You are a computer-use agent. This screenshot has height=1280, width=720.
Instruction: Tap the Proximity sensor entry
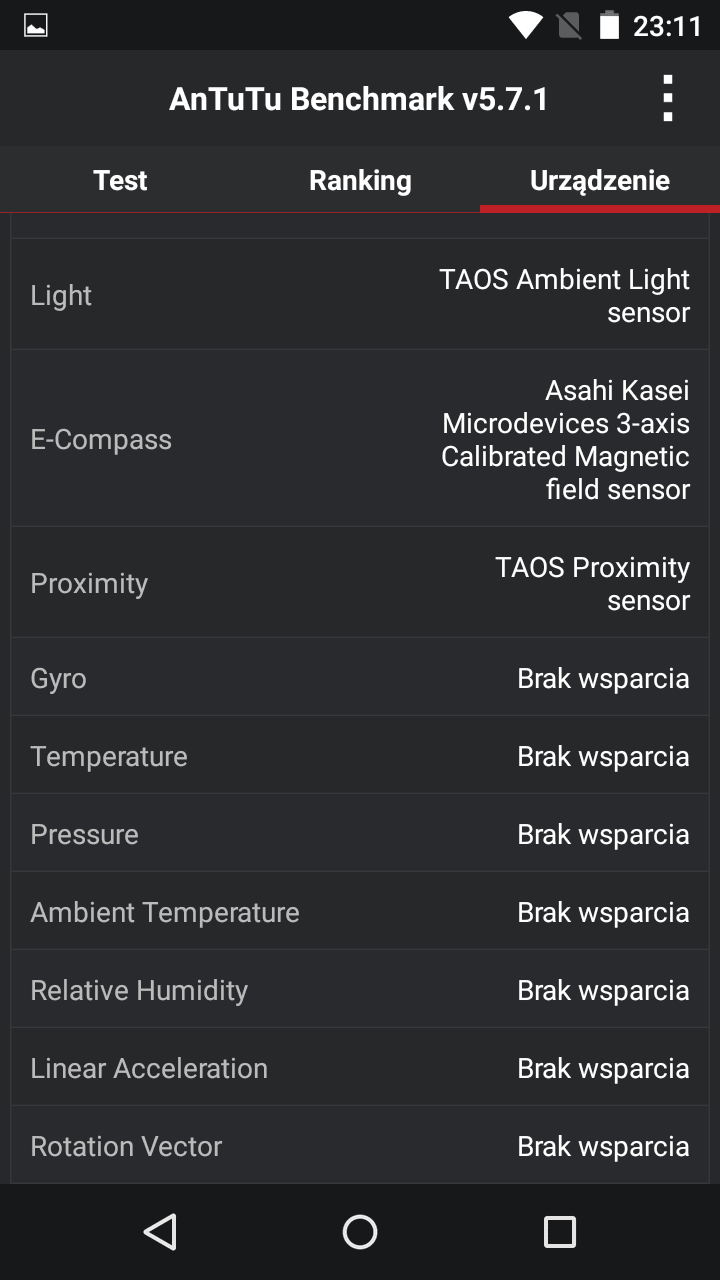tap(360, 583)
